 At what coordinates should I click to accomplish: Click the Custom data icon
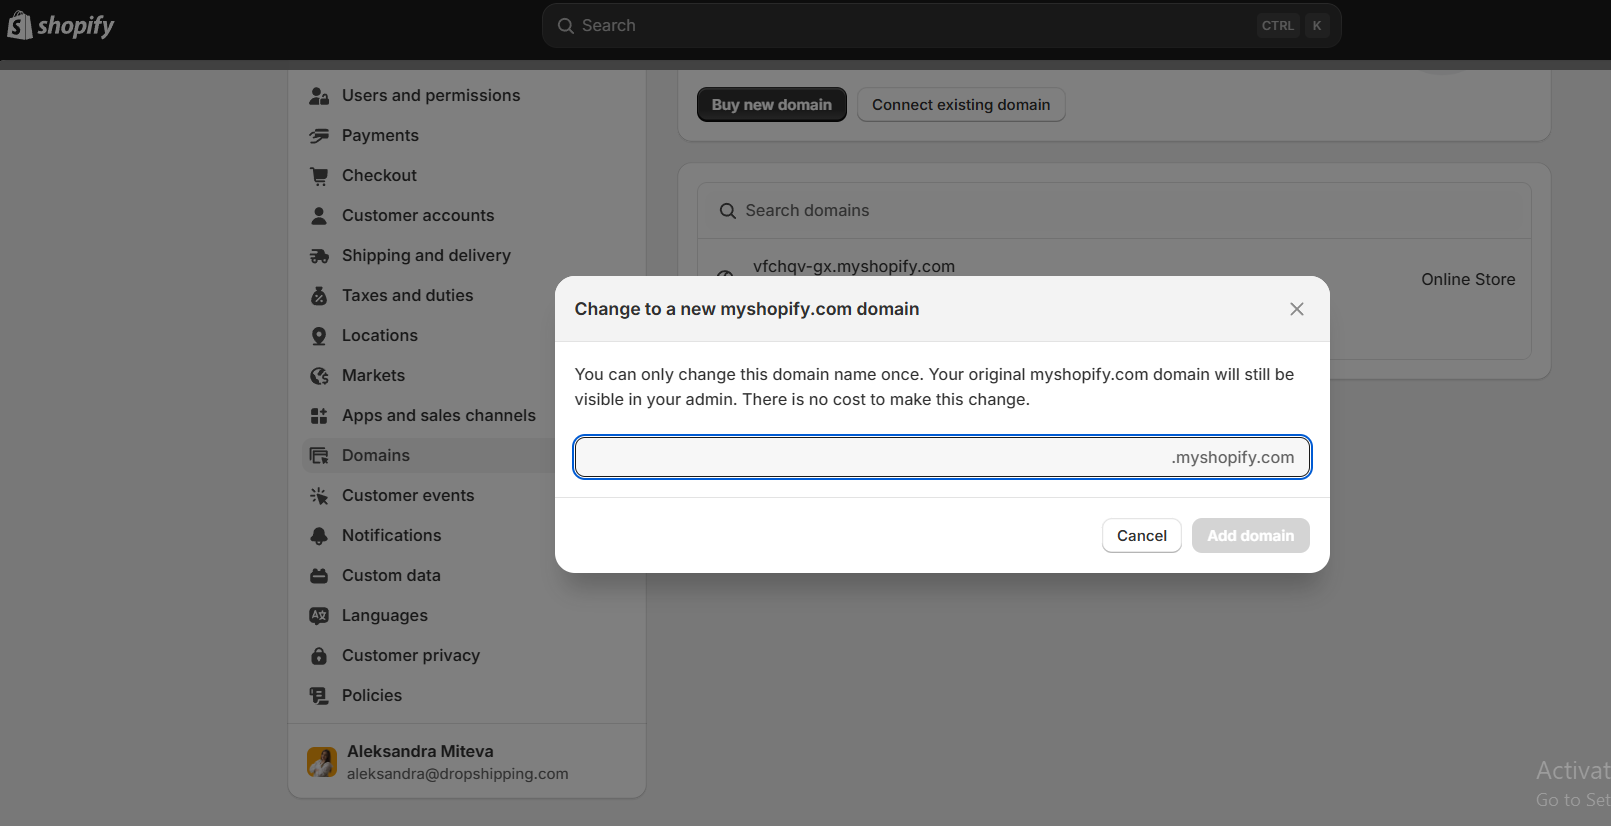[319, 576]
